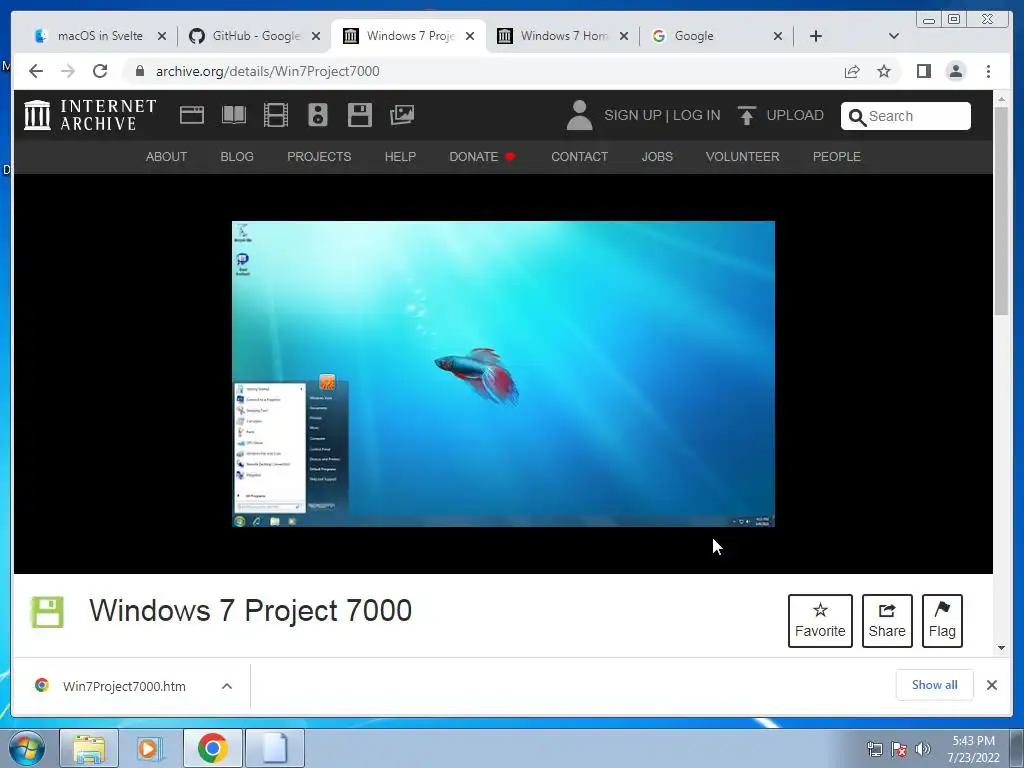Open the Web (Wayback) media icon
Screen dimensions: 1024x768
click(x=192, y=115)
